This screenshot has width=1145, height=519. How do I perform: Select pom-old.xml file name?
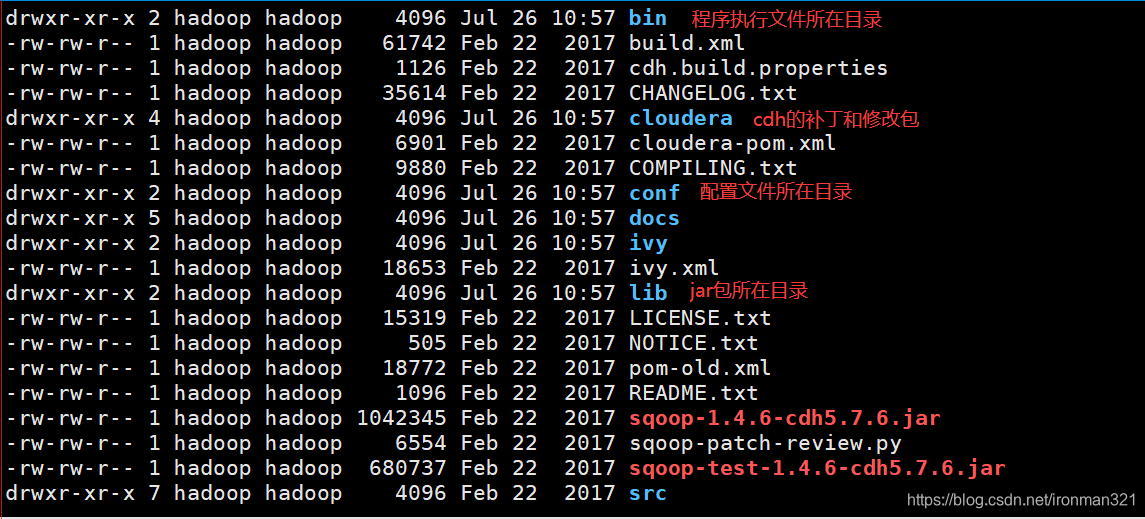click(x=700, y=368)
